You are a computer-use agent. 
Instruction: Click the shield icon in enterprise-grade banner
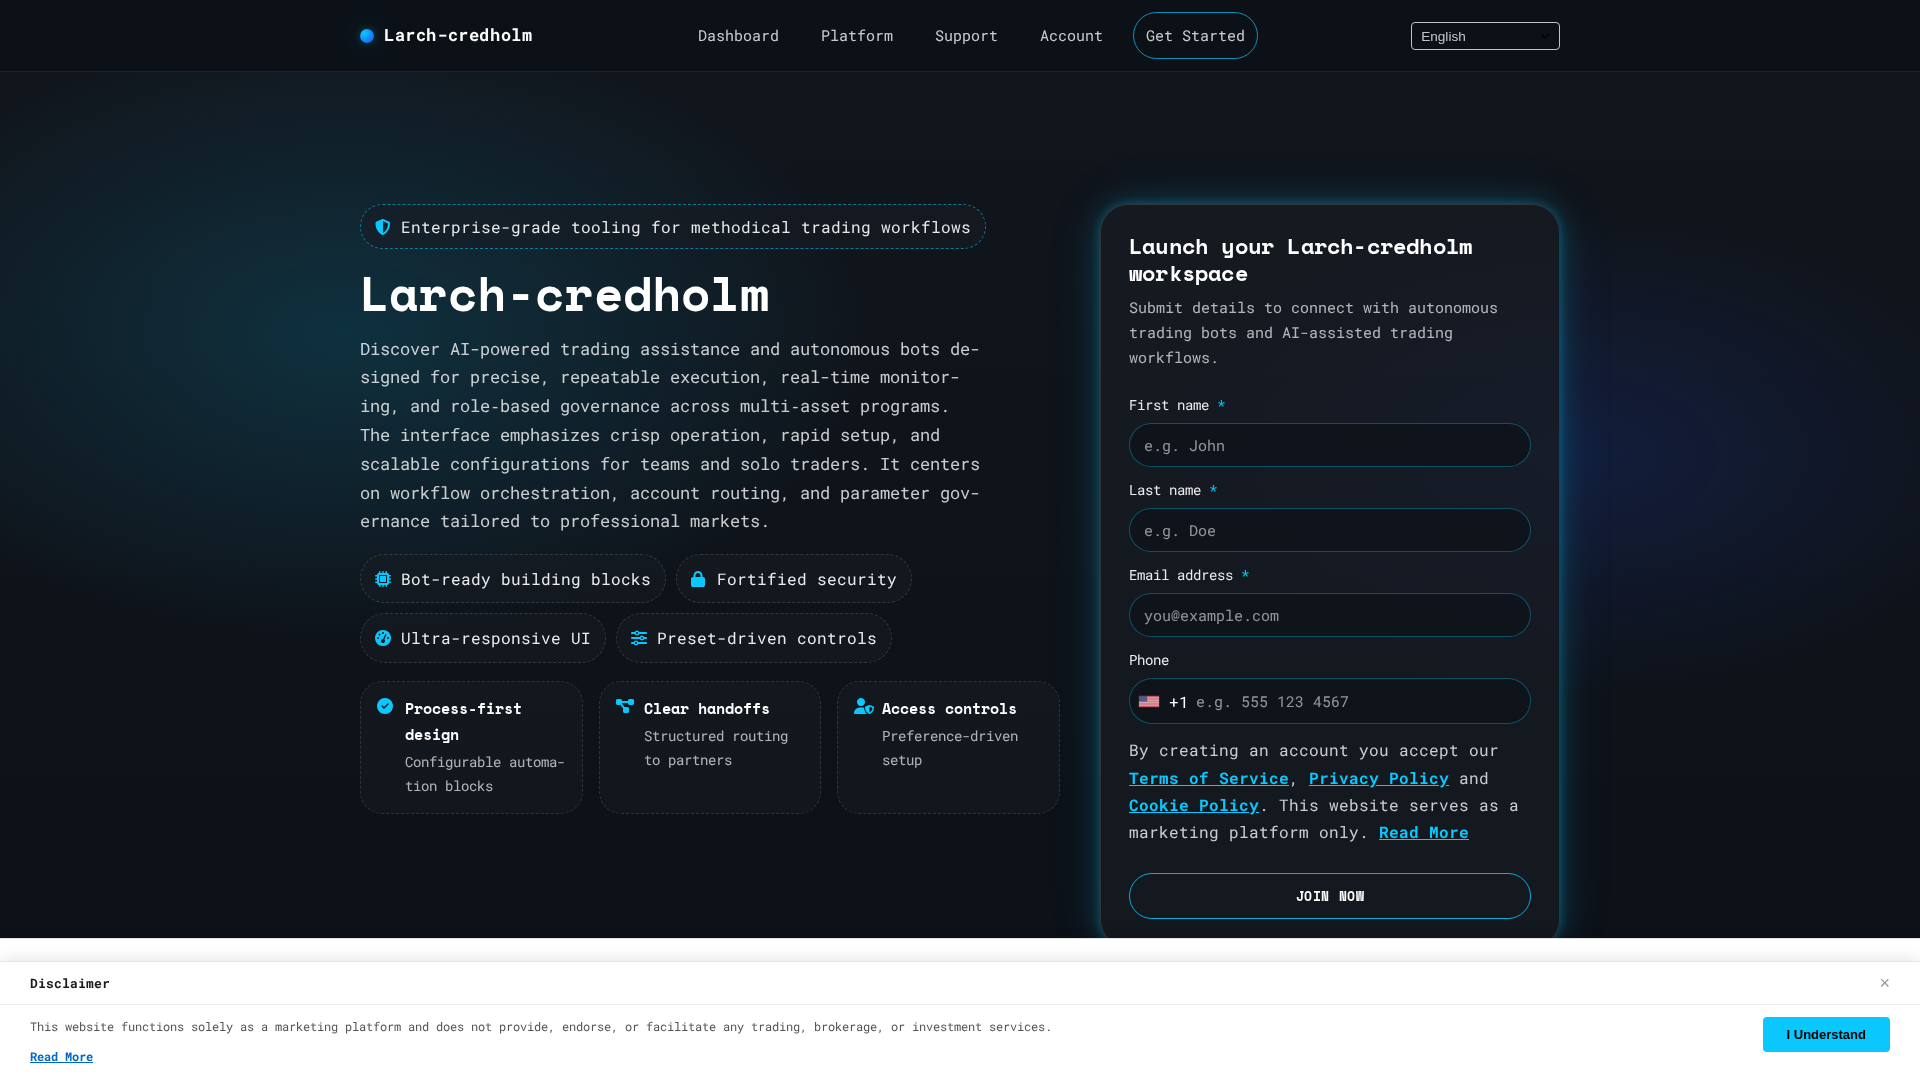click(383, 227)
